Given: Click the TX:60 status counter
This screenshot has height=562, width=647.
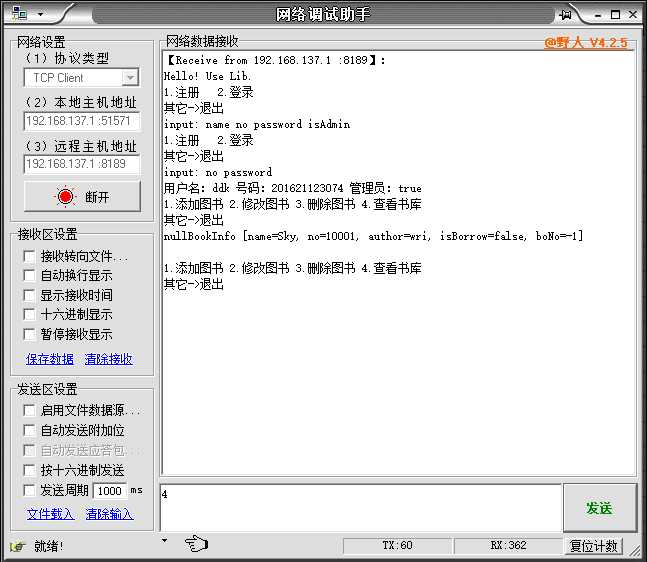Looking at the screenshot, I should tap(397, 545).
